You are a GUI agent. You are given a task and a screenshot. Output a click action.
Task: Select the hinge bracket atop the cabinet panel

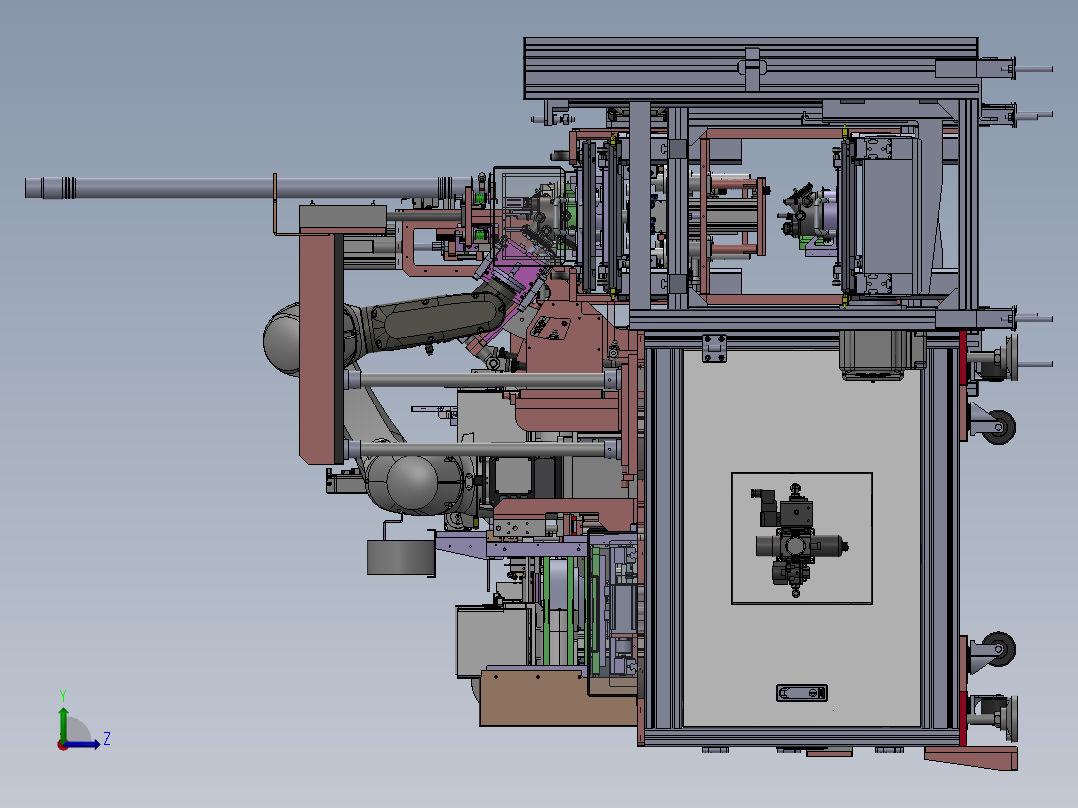pos(714,348)
